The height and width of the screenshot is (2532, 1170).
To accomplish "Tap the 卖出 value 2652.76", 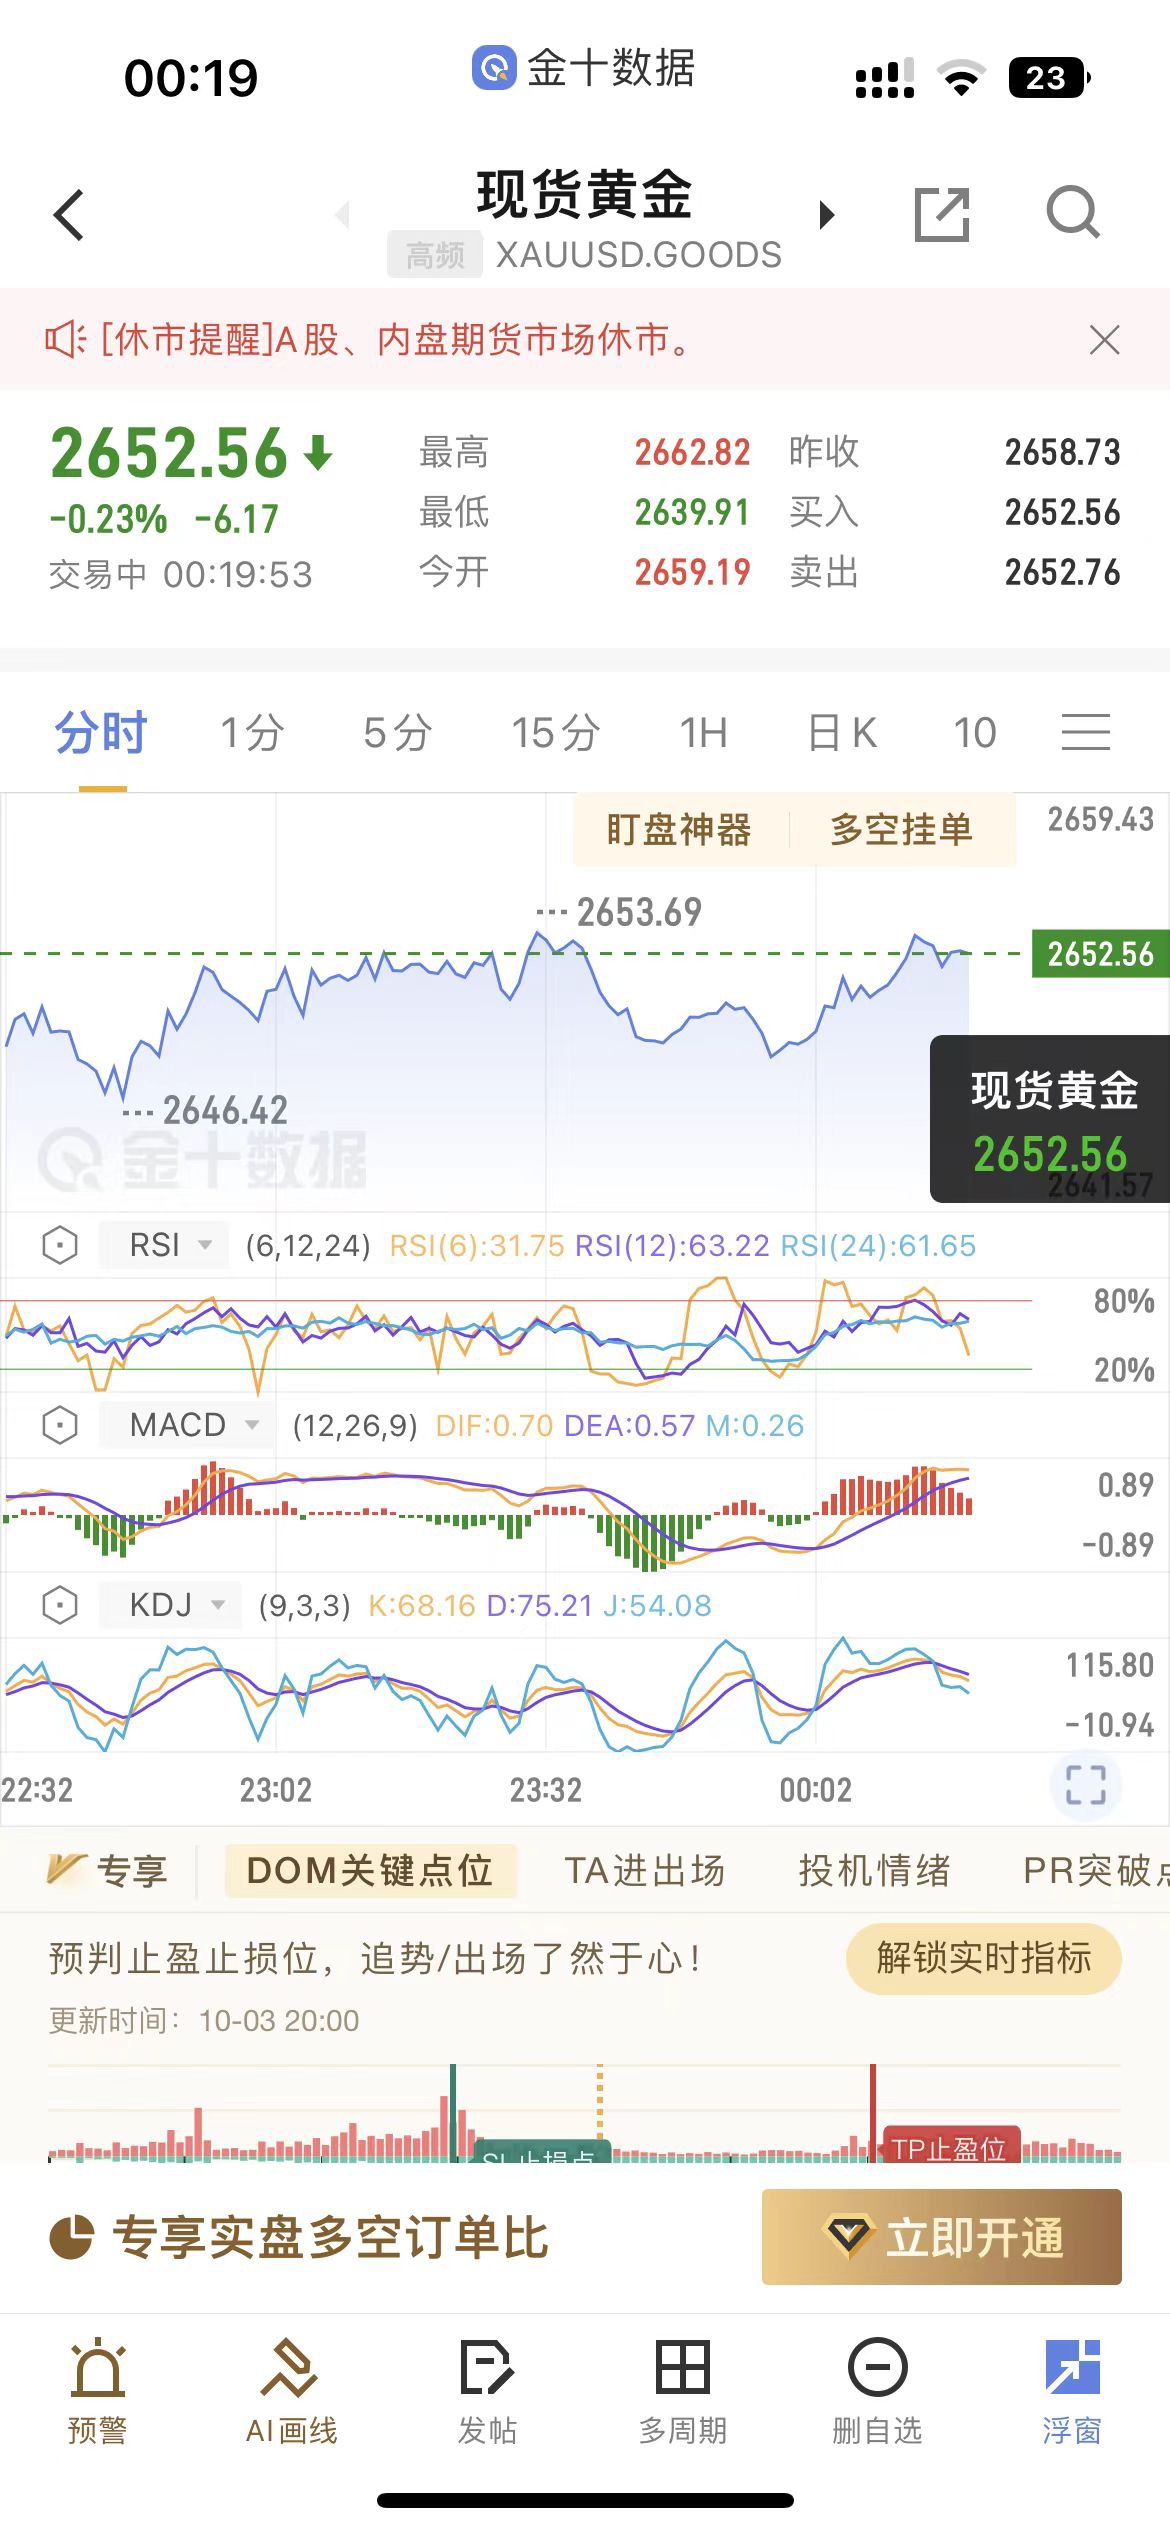I will [x=1062, y=573].
